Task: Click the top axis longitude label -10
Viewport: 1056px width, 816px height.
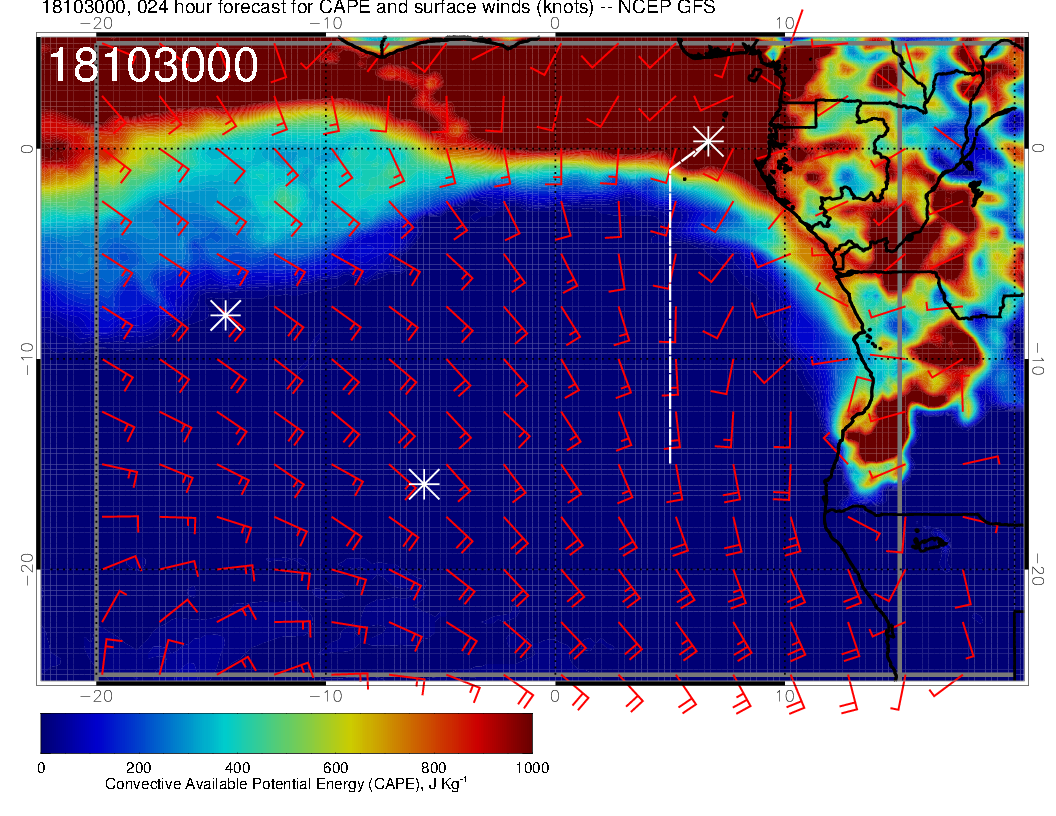Action: point(326,23)
